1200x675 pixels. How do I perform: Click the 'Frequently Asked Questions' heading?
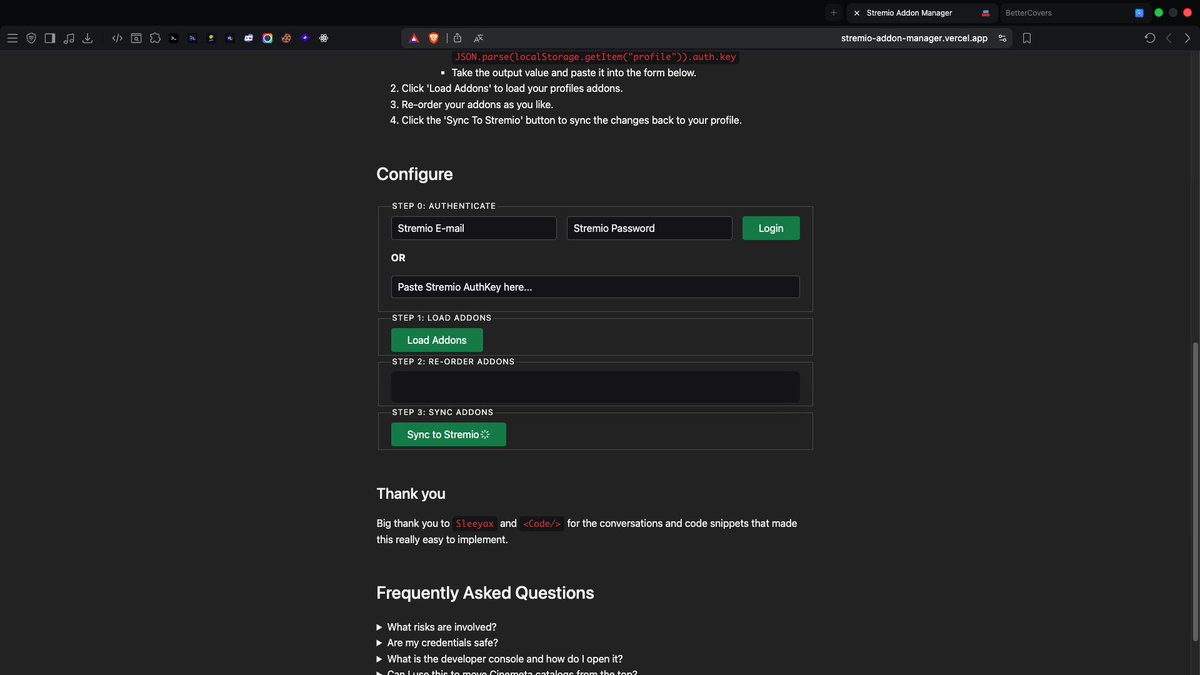(x=485, y=593)
